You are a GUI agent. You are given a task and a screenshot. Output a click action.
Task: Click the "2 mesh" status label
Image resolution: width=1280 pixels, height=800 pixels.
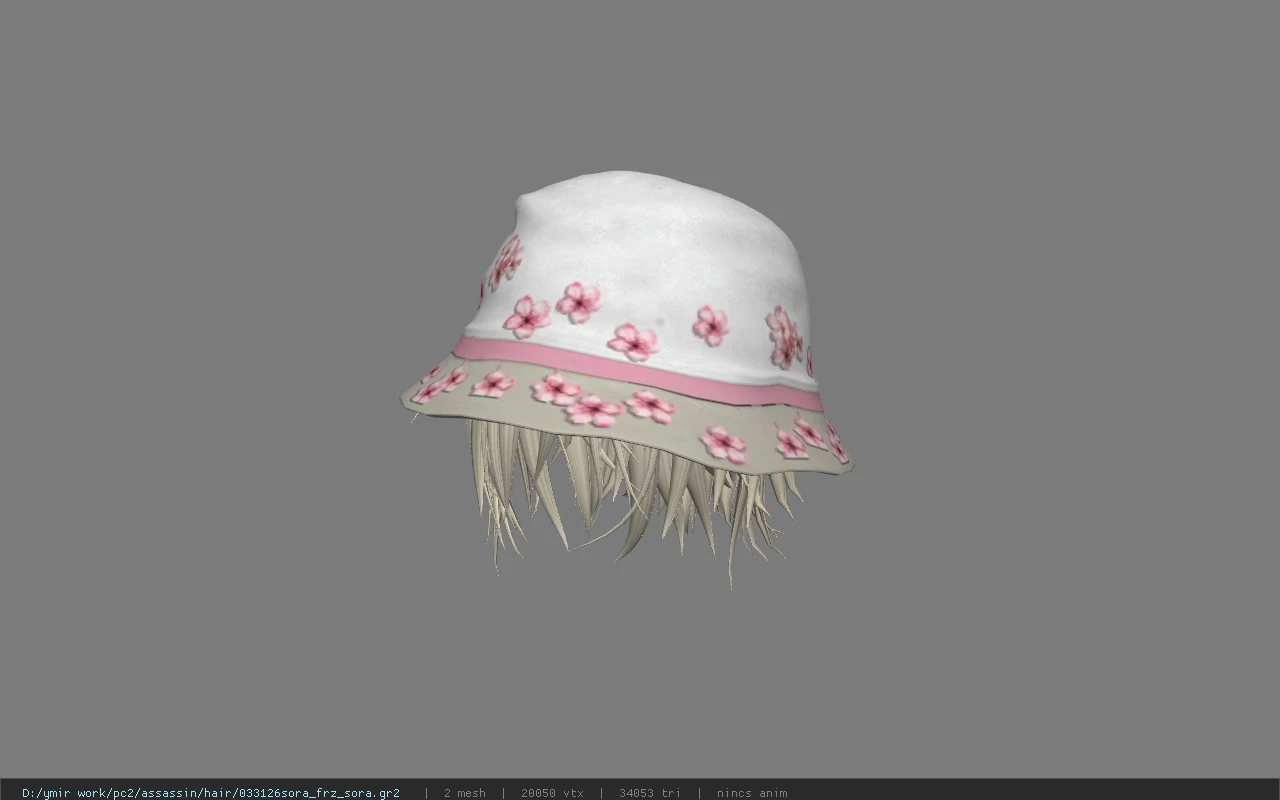coord(465,793)
